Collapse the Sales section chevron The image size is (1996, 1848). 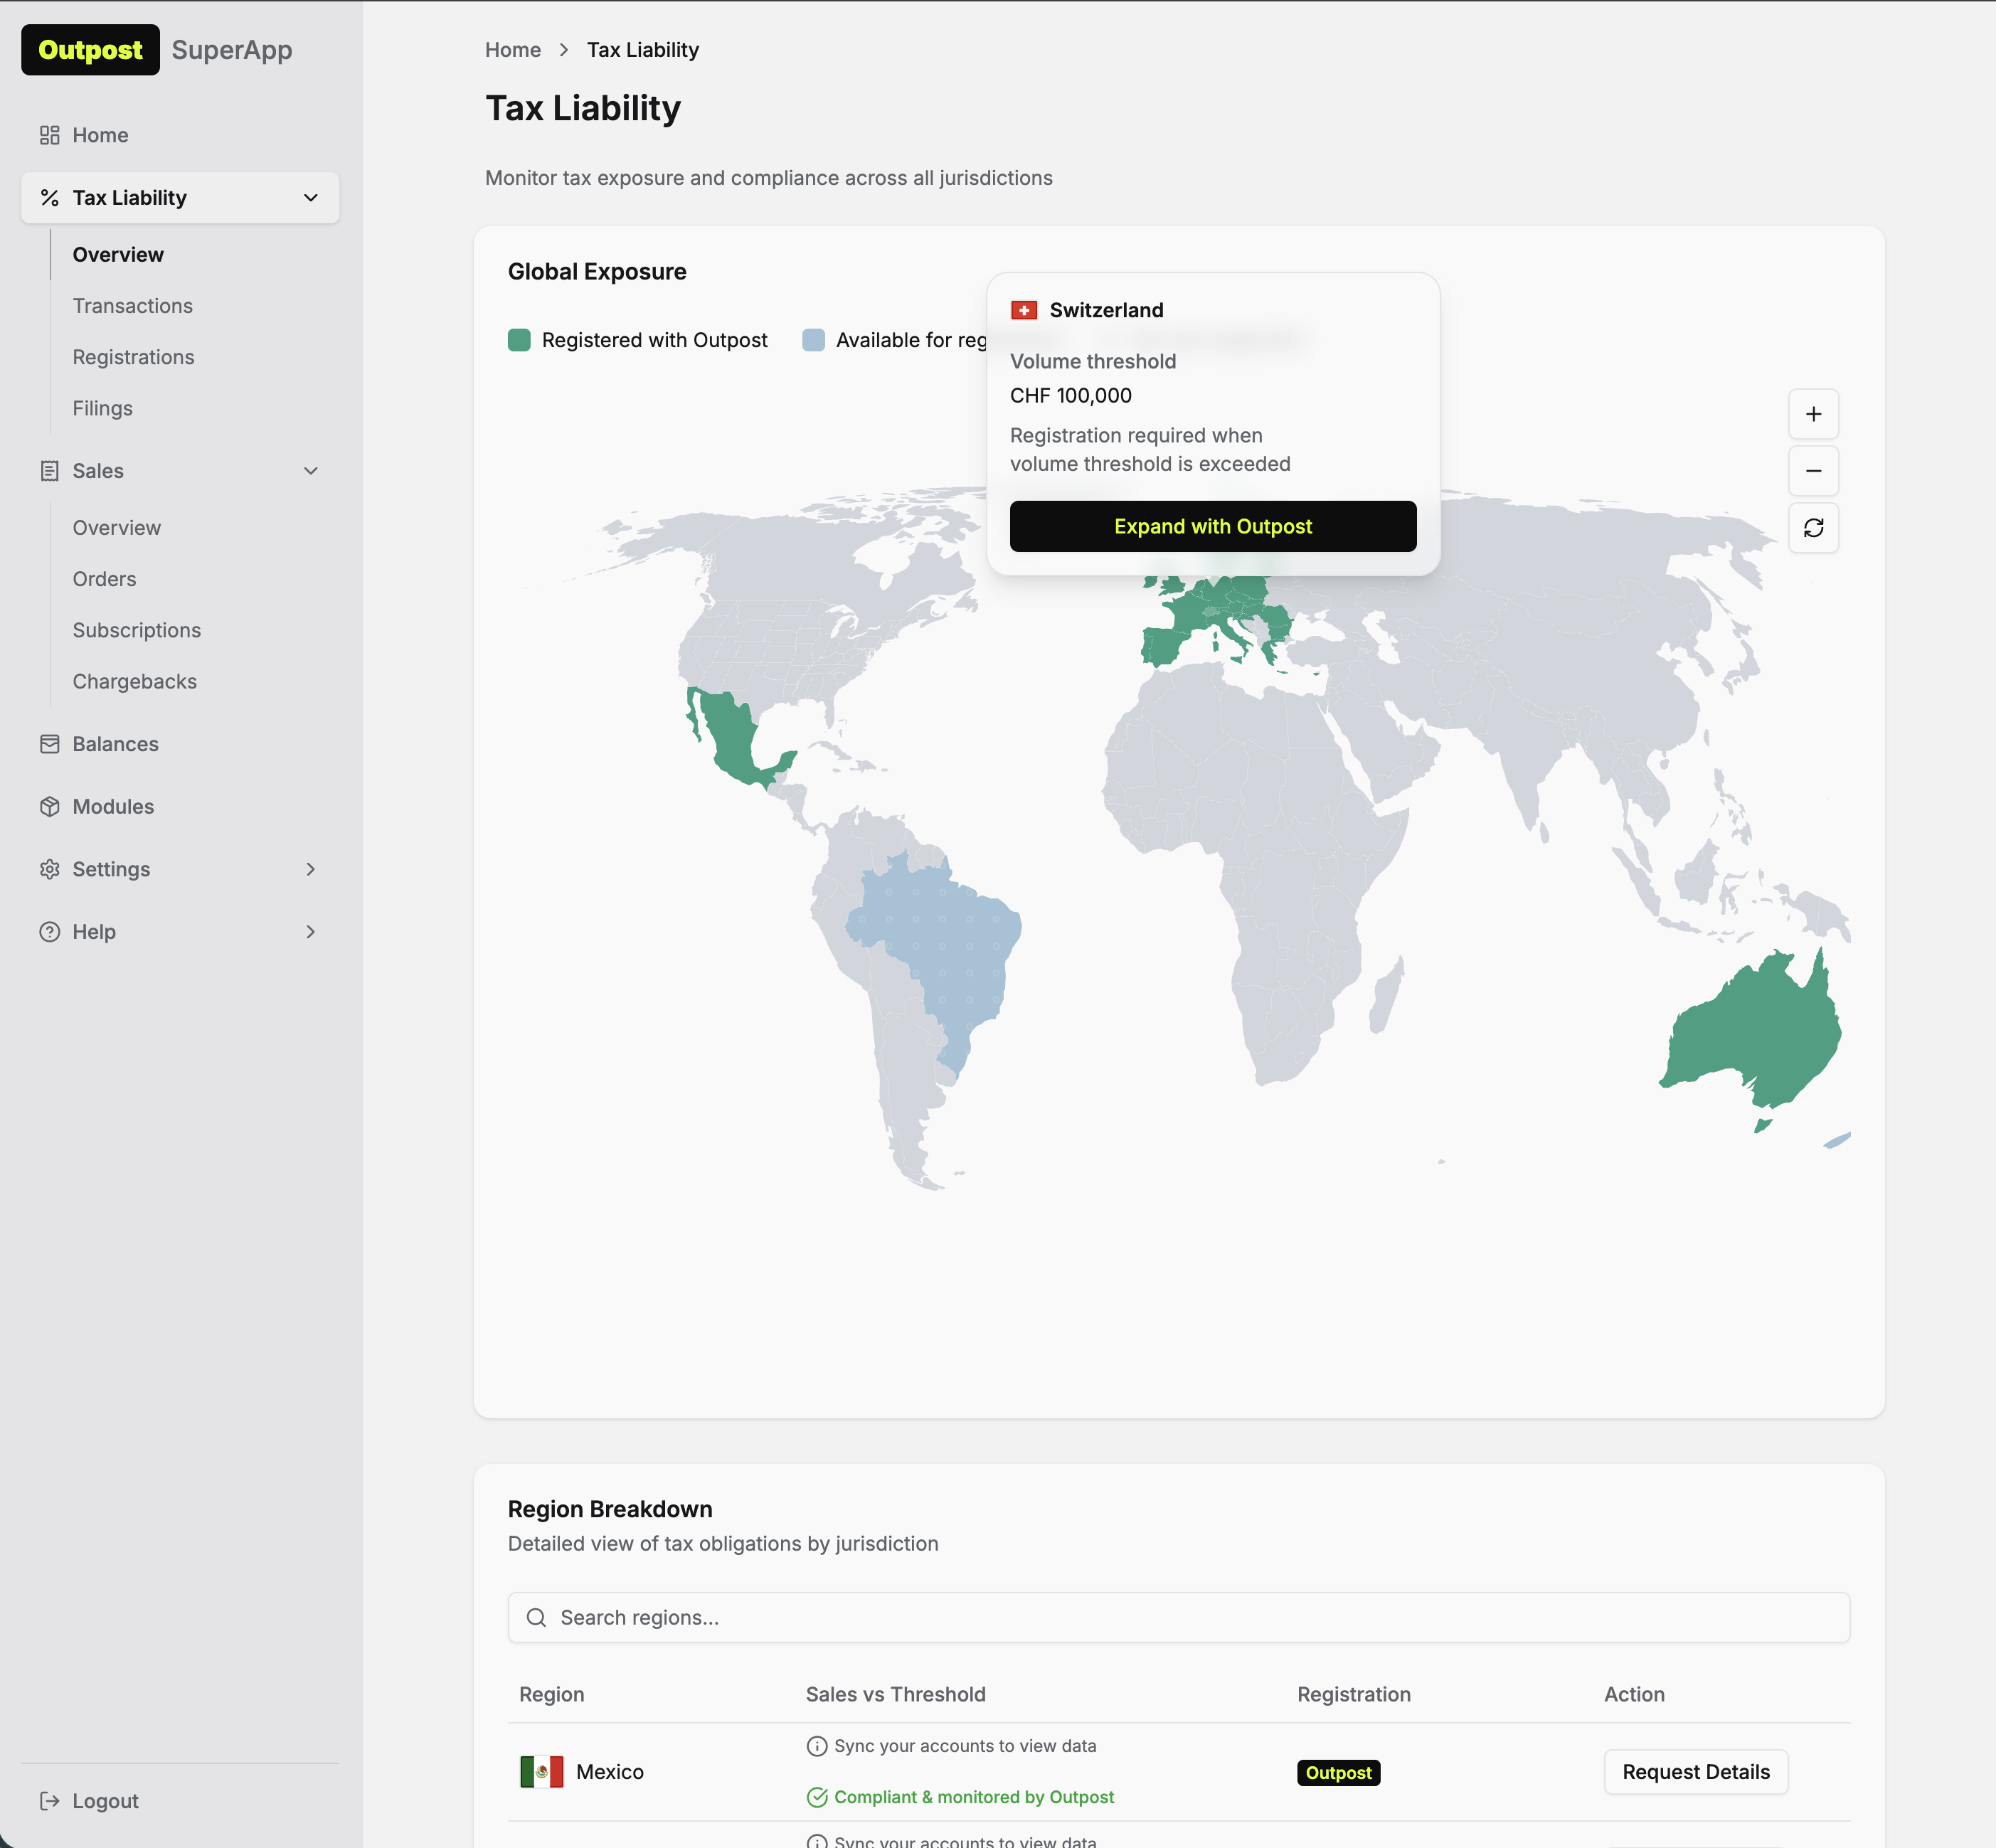pyautogui.click(x=311, y=471)
